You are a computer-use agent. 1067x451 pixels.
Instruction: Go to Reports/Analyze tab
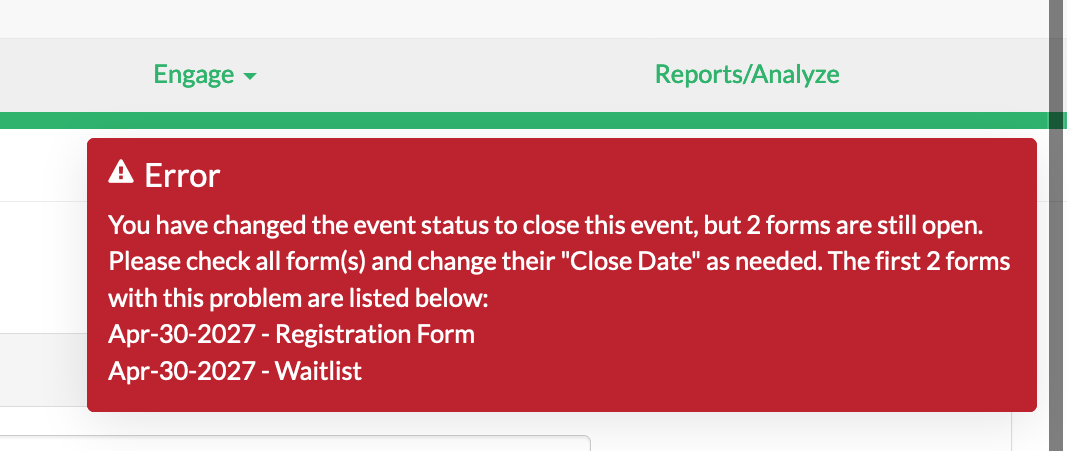746,74
